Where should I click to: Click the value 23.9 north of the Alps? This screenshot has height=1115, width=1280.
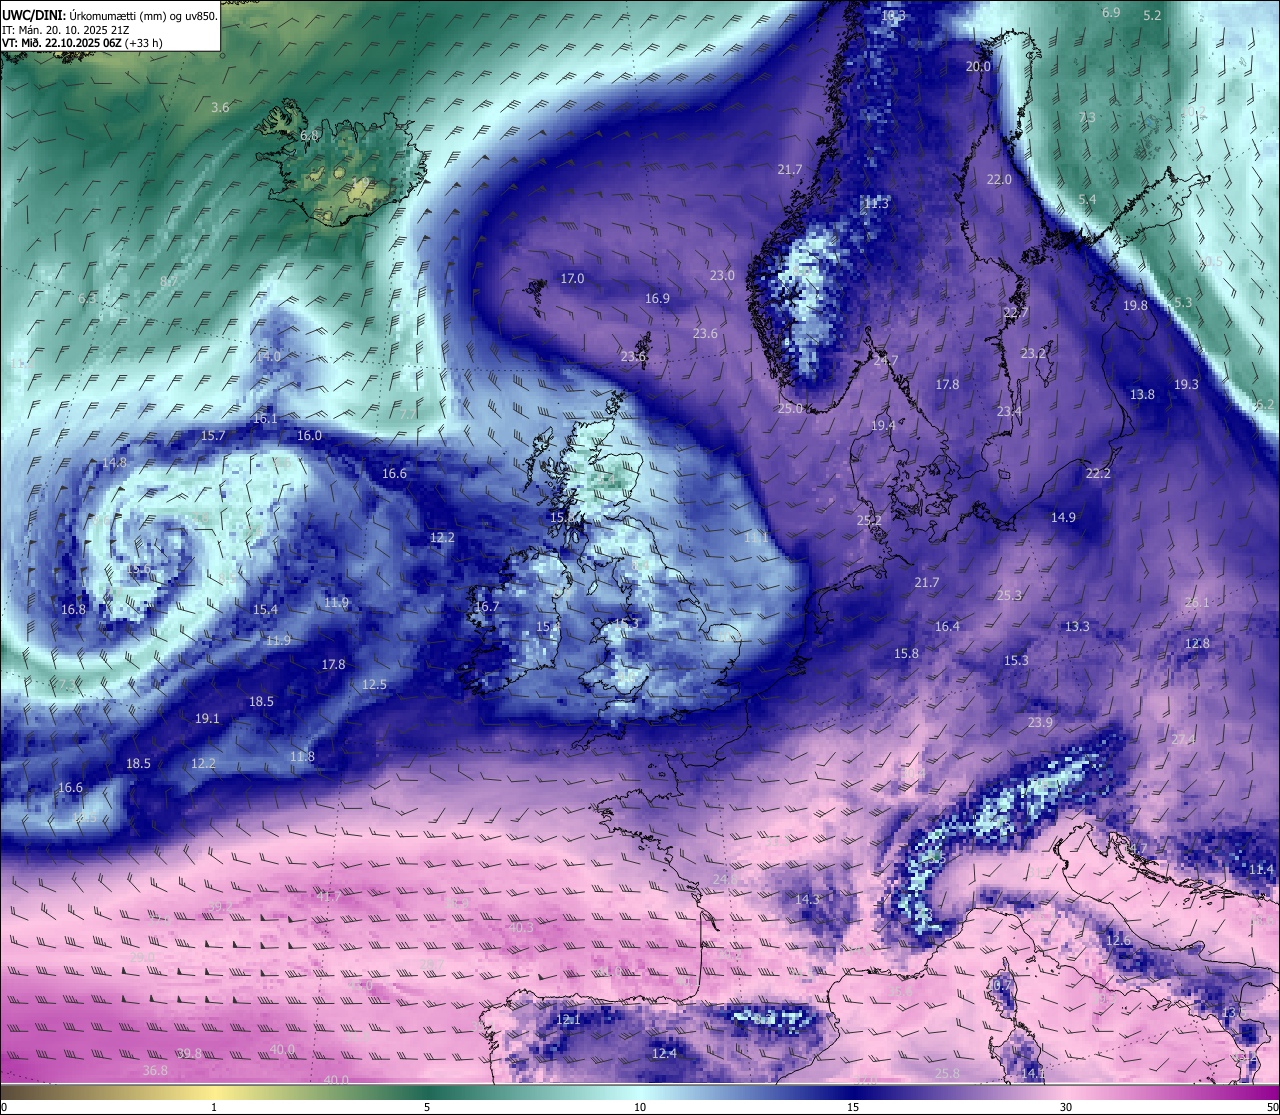coord(1040,722)
